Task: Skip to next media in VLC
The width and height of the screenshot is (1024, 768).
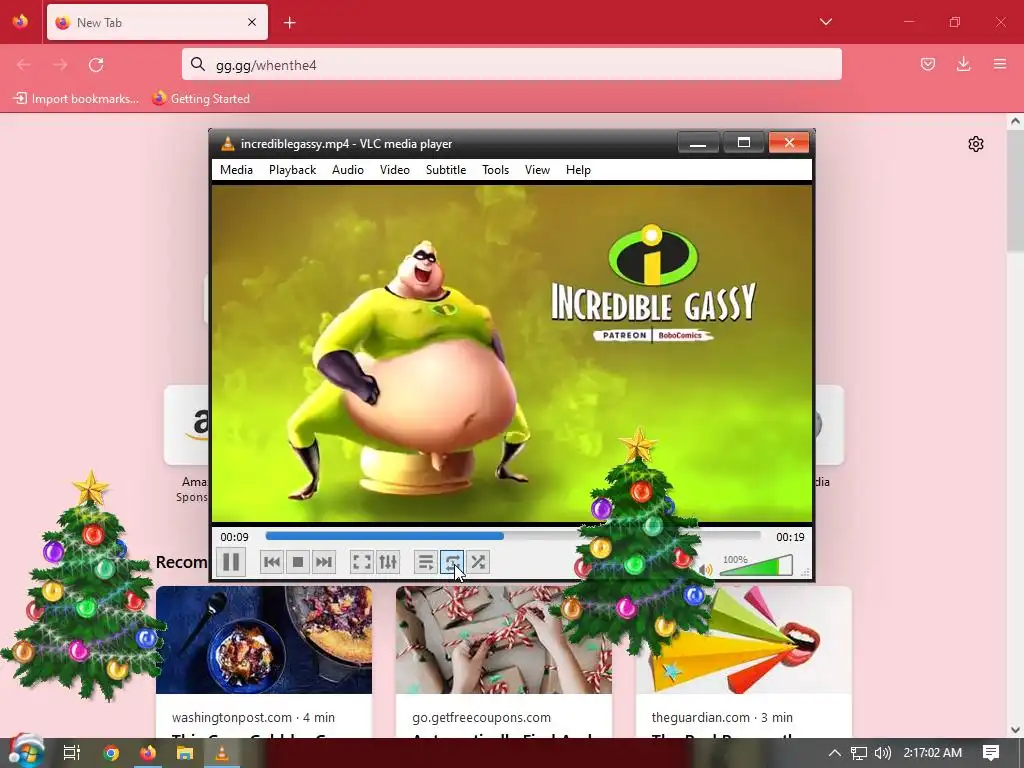Action: 324,562
